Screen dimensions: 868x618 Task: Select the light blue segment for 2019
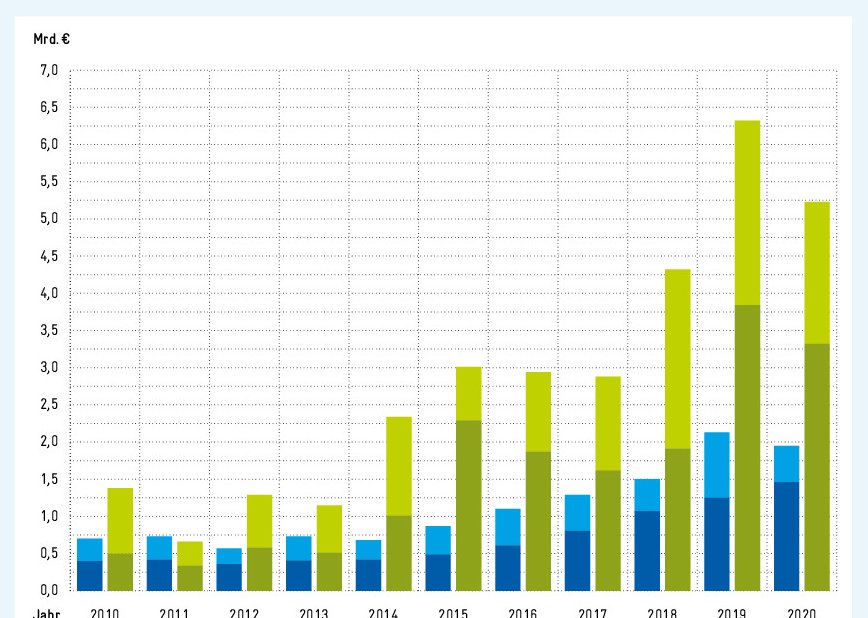(x=717, y=465)
